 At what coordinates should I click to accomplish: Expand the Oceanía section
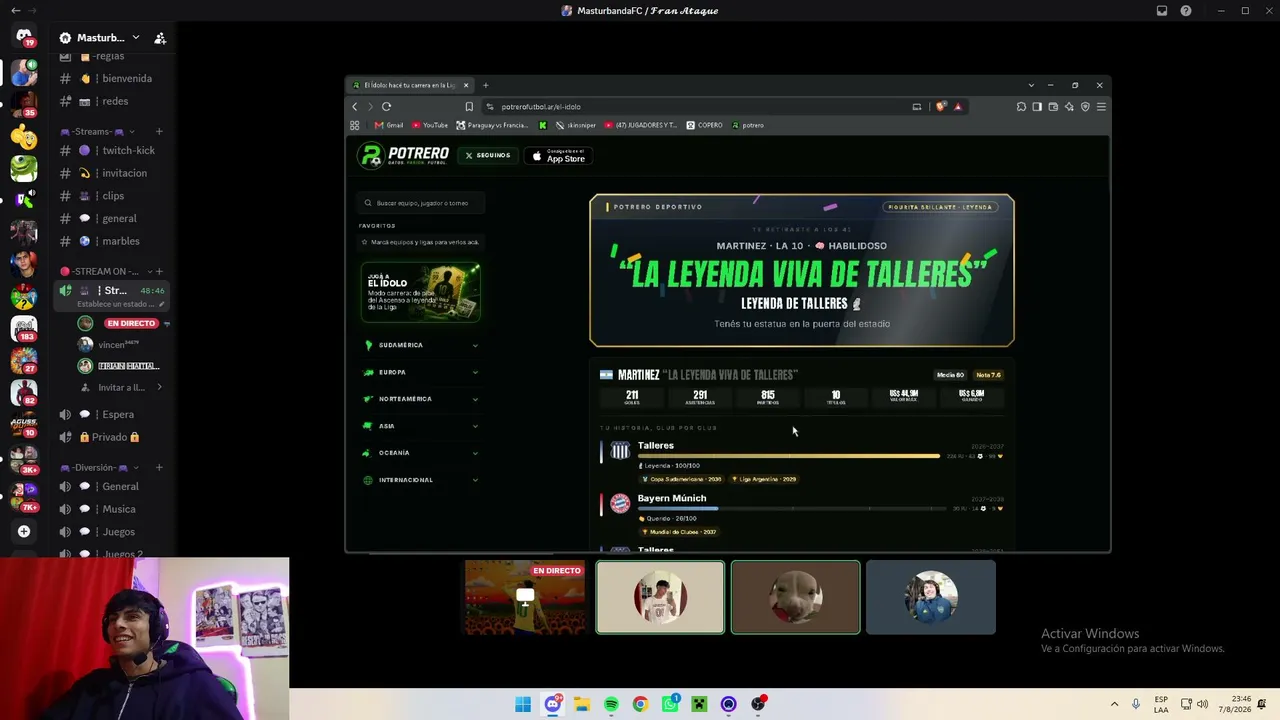click(x=421, y=453)
